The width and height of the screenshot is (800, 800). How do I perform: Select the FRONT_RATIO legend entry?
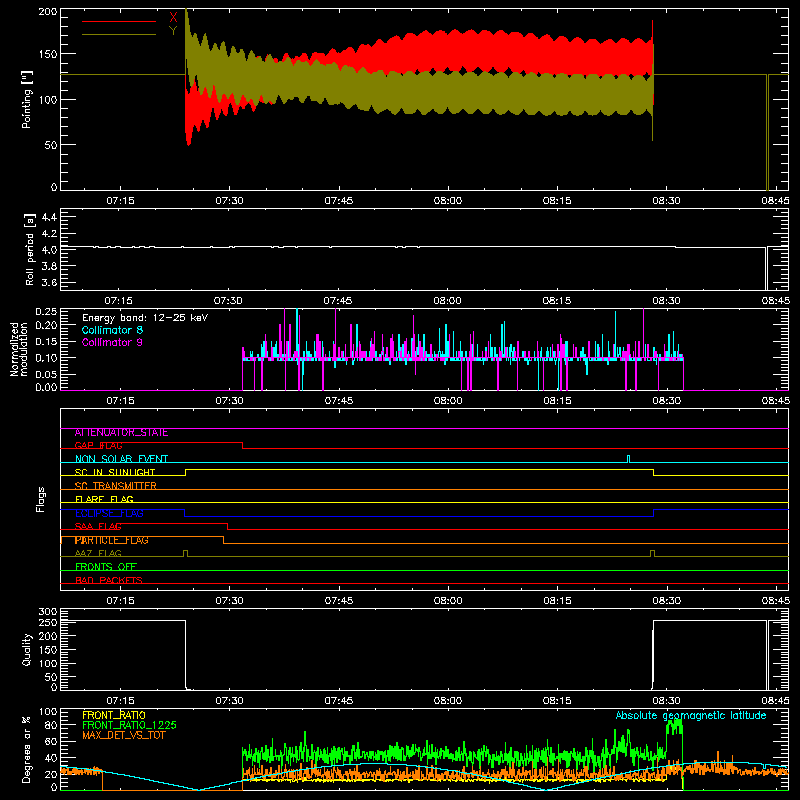click(x=114, y=715)
